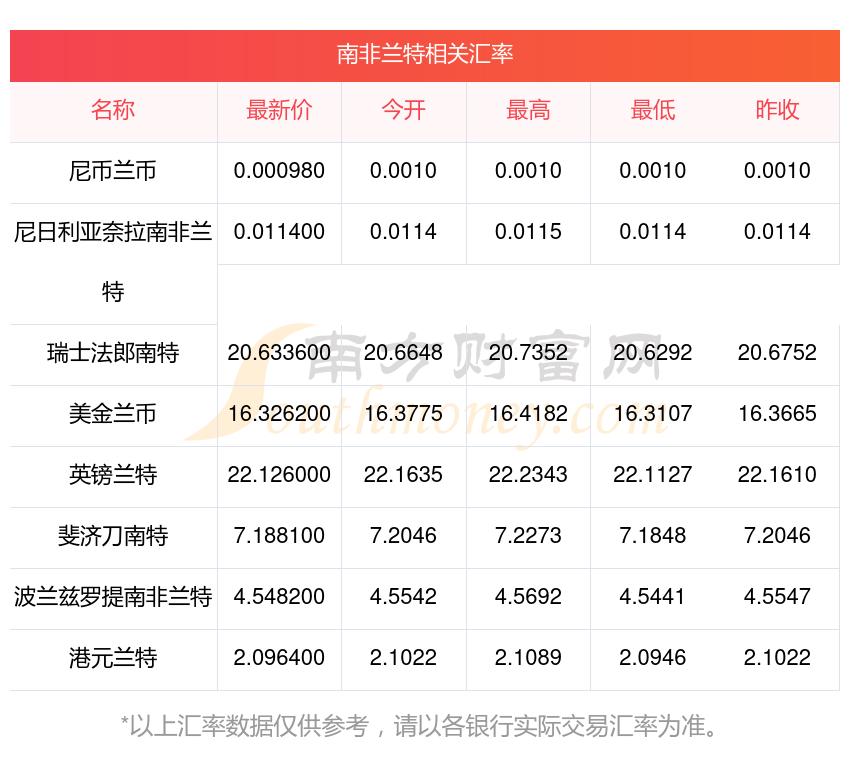Select the 名称 column header
Screen dimensions: 850x757
coord(114,111)
